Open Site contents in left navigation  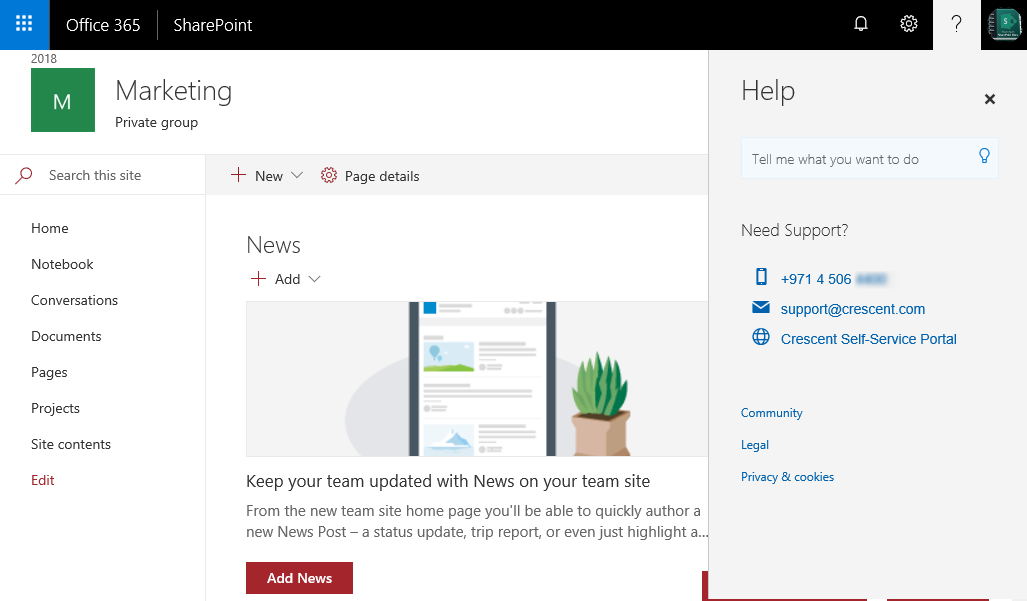pyautogui.click(x=71, y=444)
